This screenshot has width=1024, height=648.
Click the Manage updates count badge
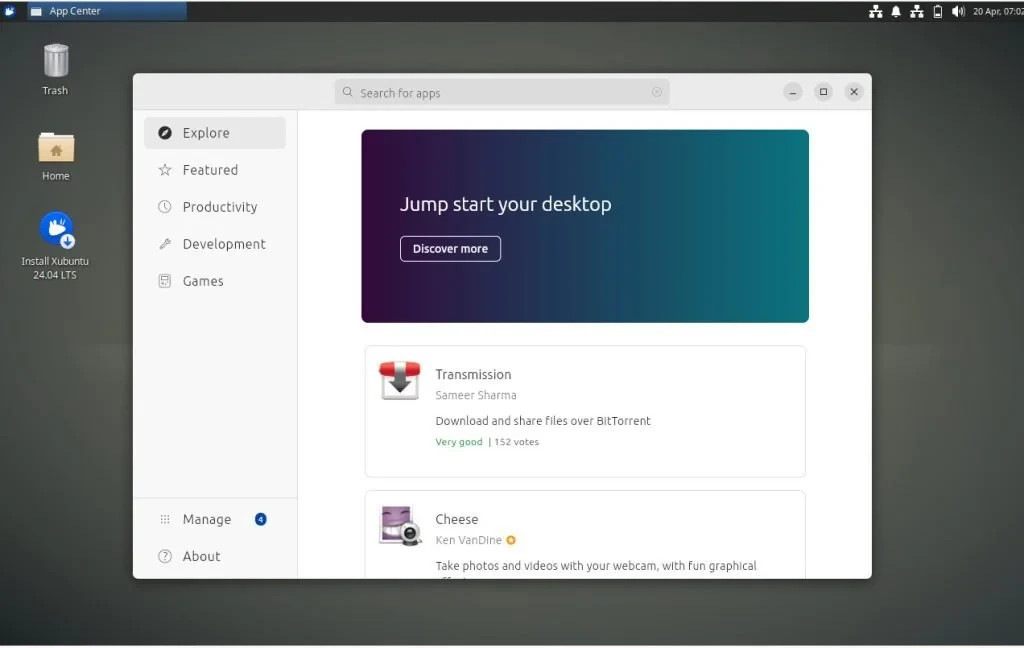click(x=261, y=519)
